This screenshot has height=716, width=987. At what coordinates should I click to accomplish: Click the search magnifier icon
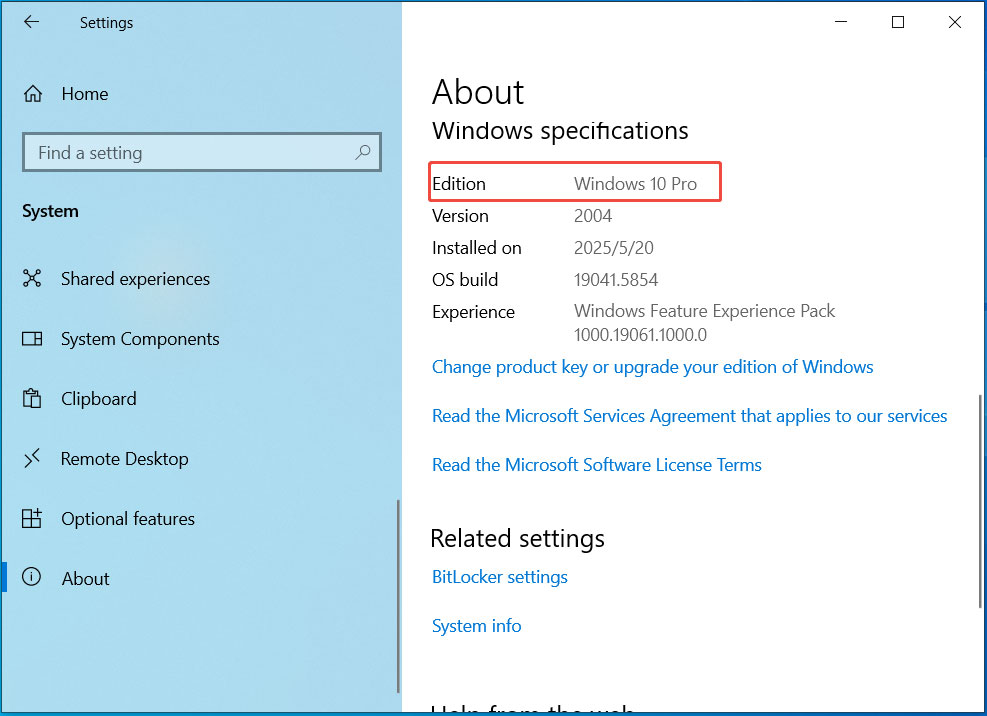click(x=363, y=153)
